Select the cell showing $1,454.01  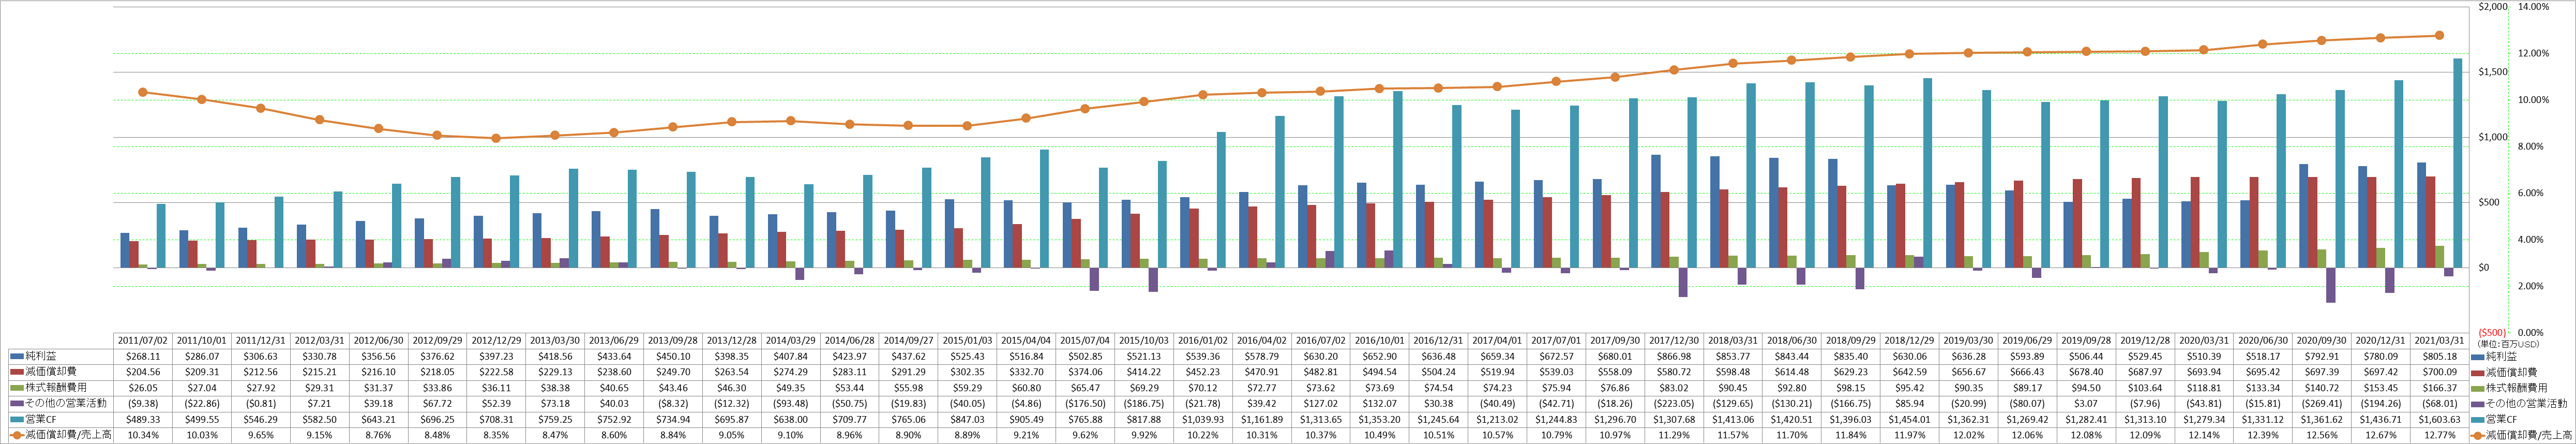(x=1909, y=419)
